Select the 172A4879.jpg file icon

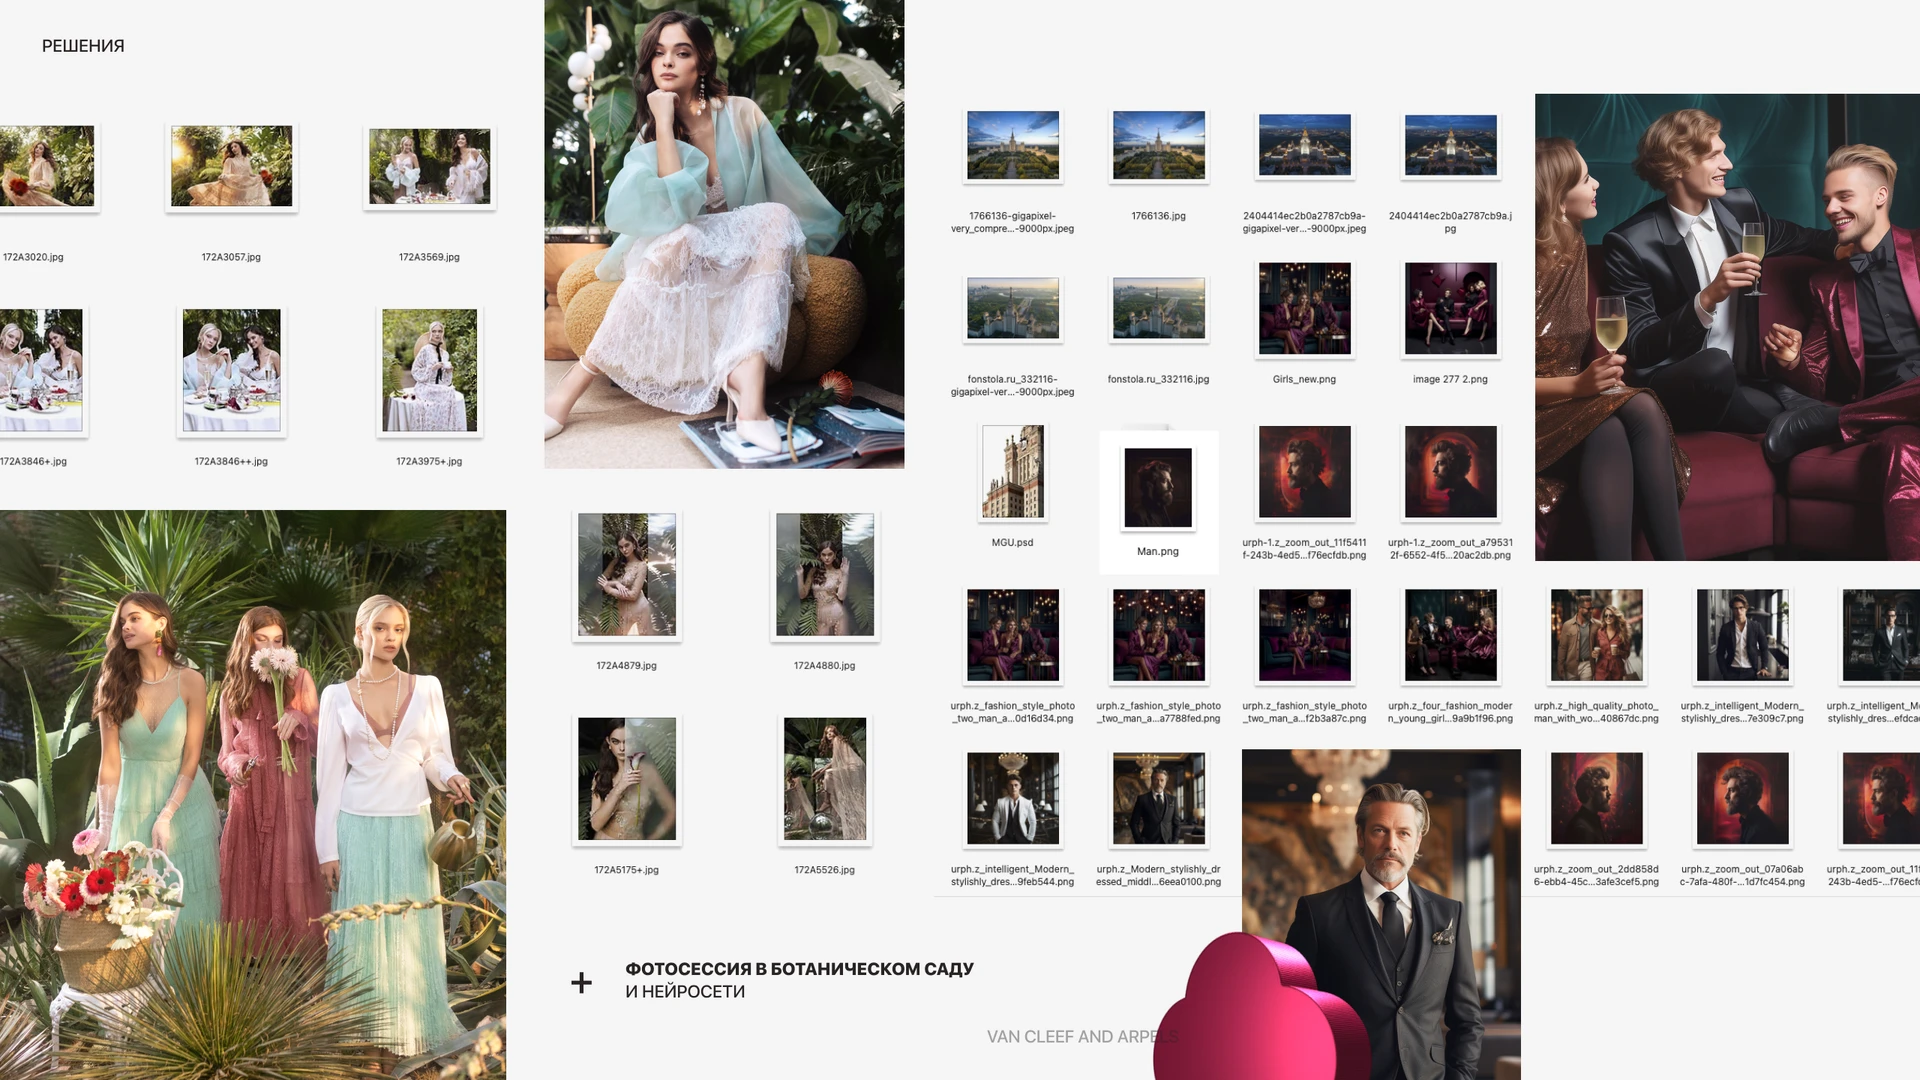pyautogui.click(x=627, y=574)
